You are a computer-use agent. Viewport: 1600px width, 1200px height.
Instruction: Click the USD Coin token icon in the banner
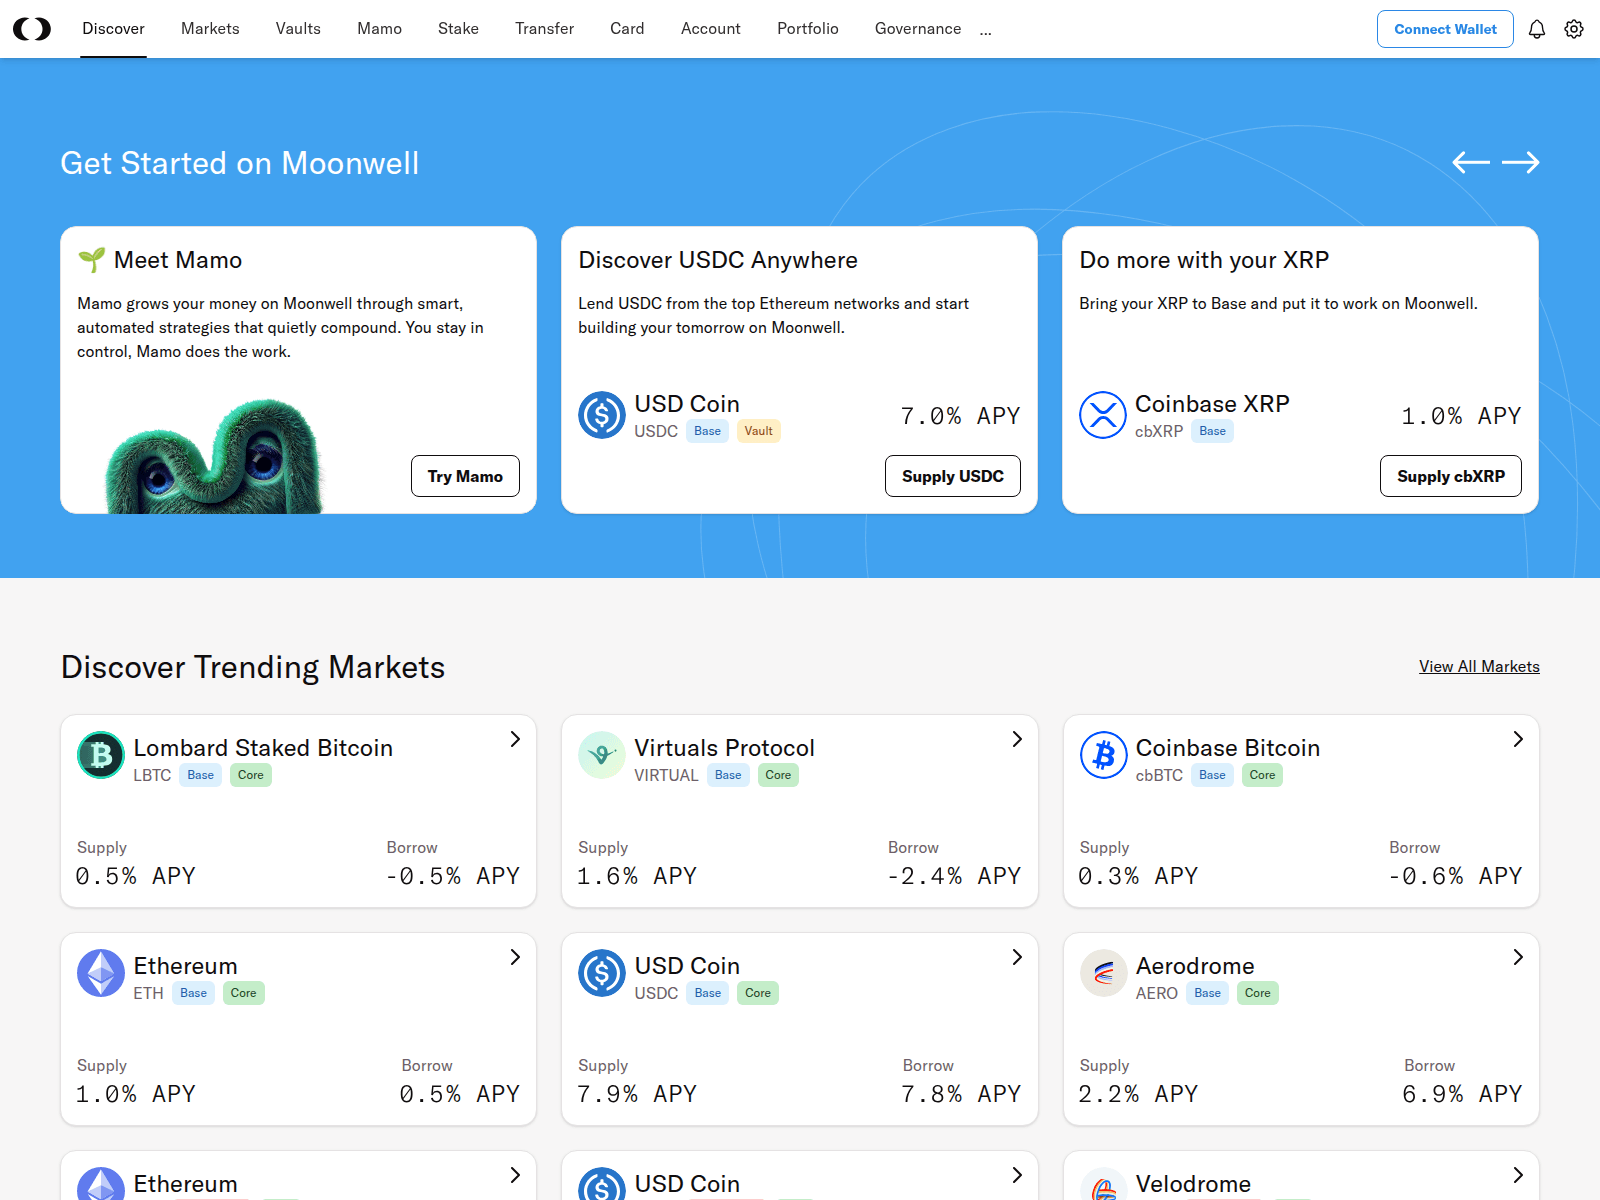pyautogui.click(x=602, y=415)
